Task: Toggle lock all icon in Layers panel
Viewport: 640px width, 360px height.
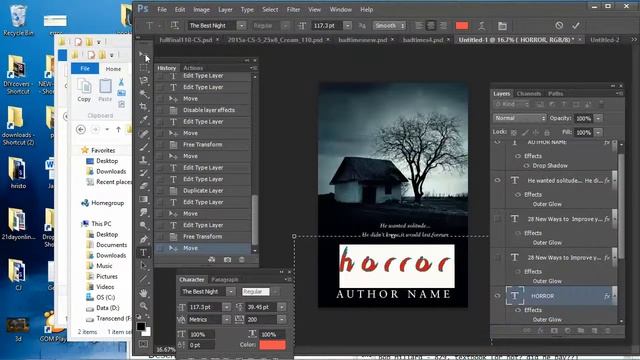Action: click(x=547, y=132)
